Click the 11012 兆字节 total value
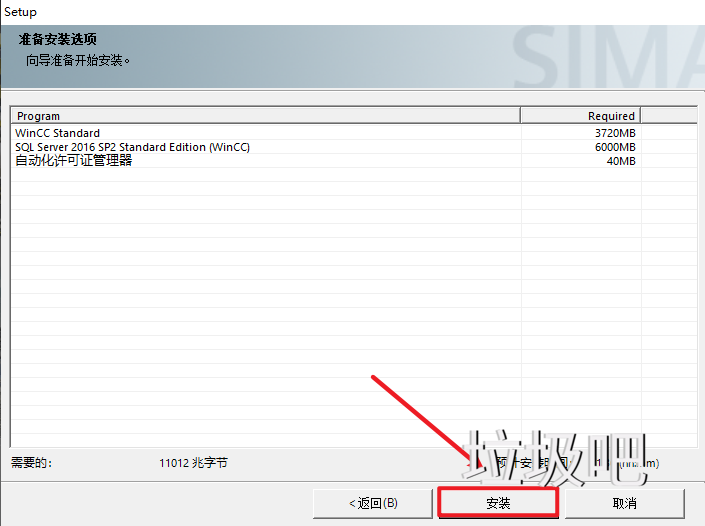The width and height of the screenshot is (705, 526). pos(193,463)
